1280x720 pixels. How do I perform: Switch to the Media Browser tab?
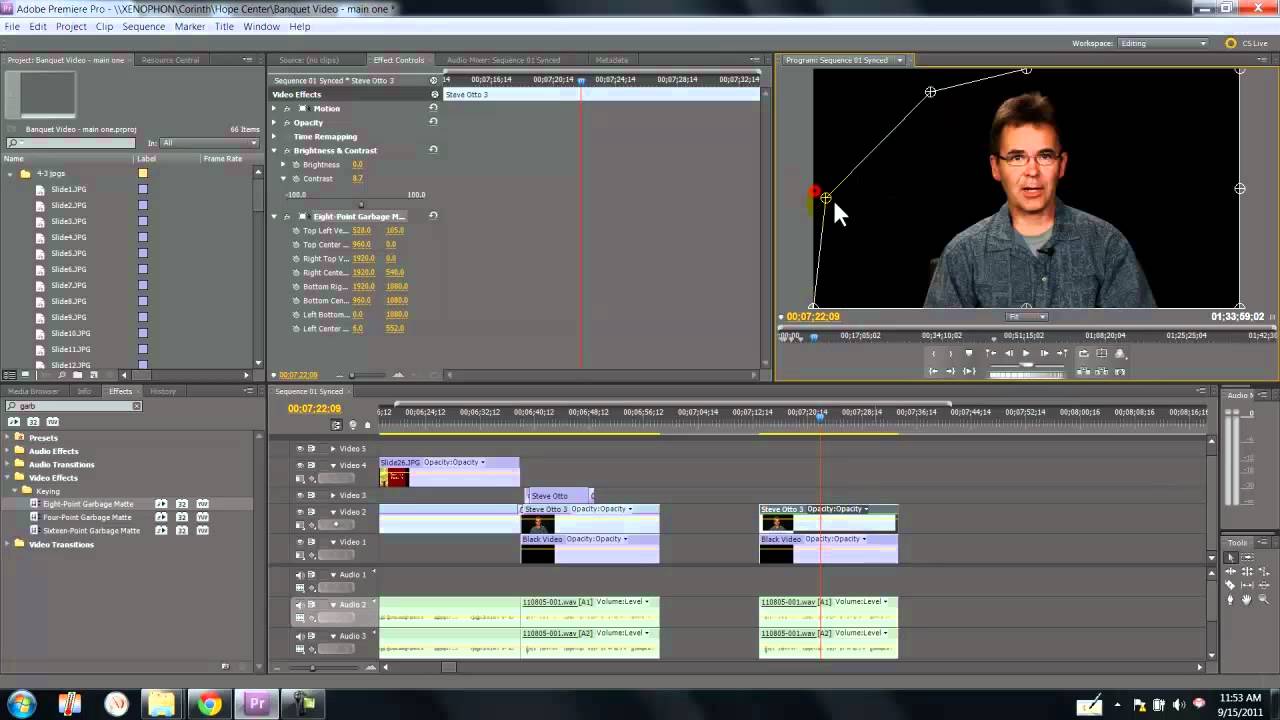pyautogui.click(x=33, y=391)
